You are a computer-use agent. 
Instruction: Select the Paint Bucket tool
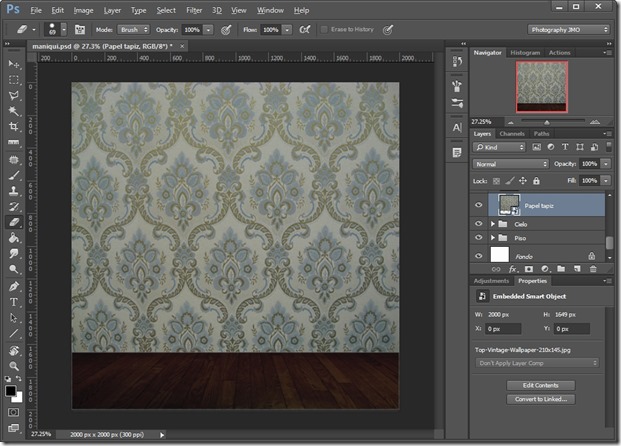tap(14, 238)
